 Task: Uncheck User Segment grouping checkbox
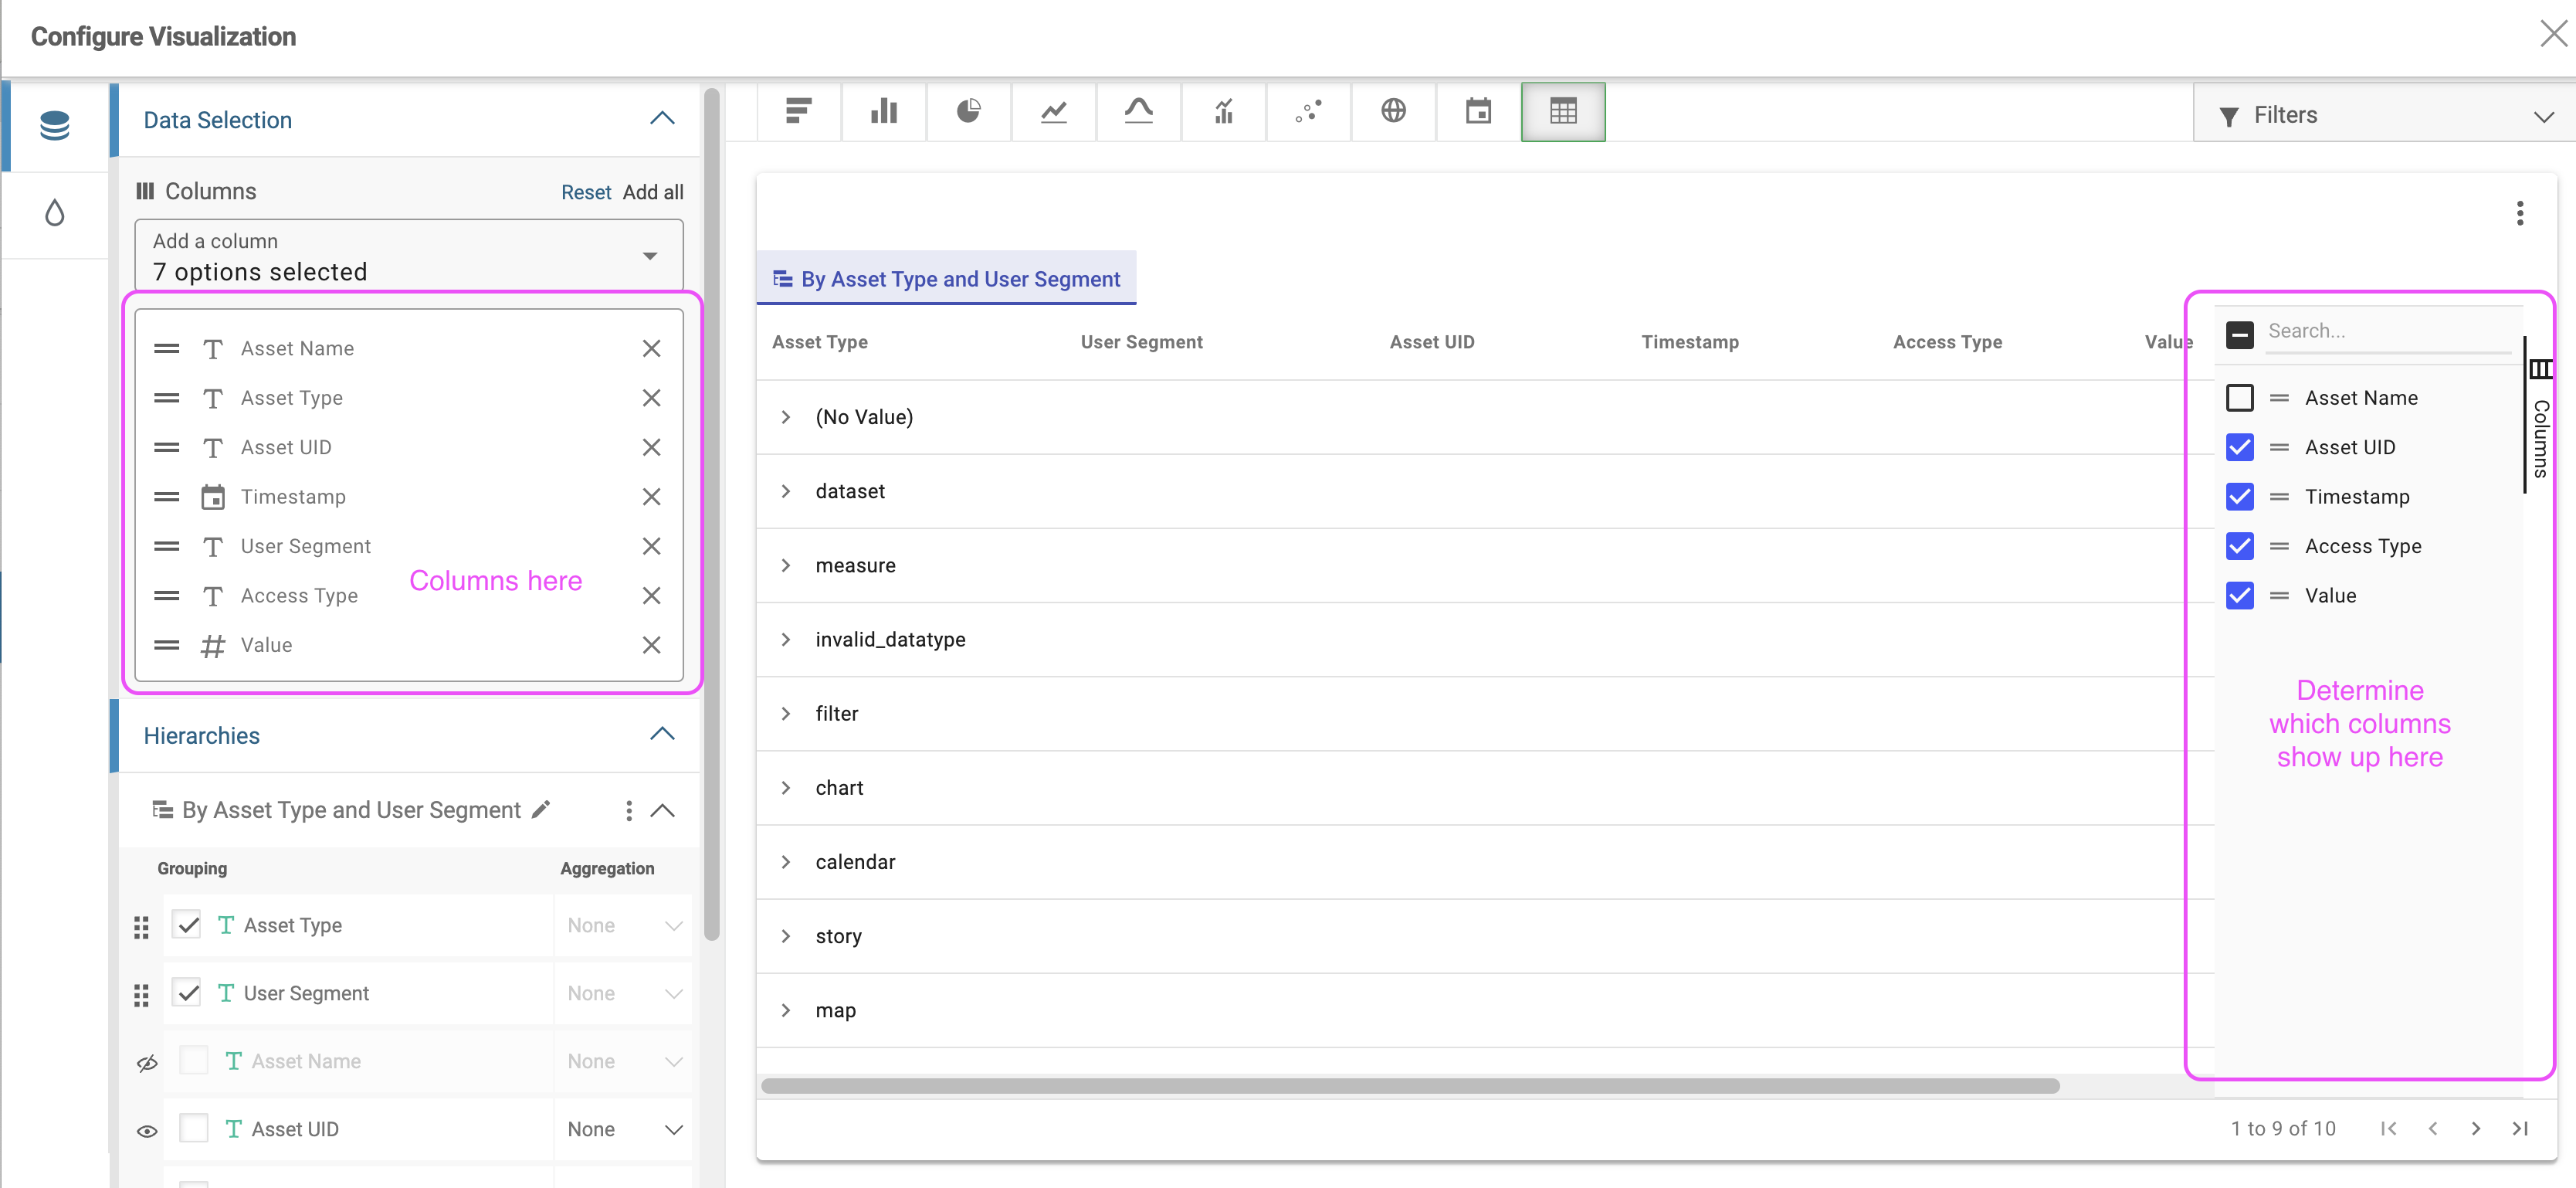pyautogui.click(x=187, y=992)
